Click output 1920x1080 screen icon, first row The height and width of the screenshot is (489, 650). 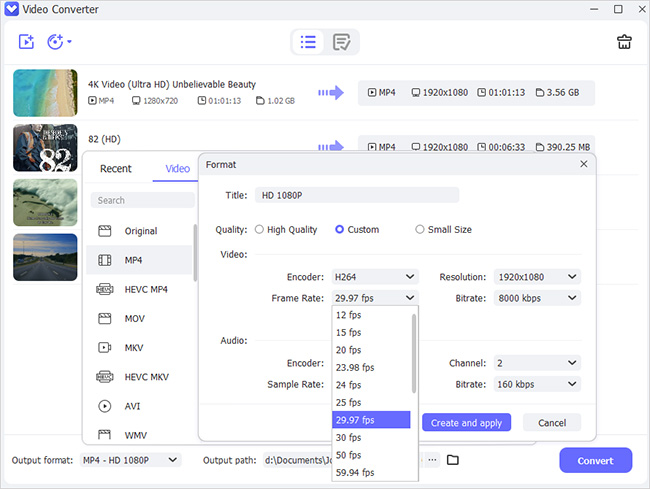415,92
